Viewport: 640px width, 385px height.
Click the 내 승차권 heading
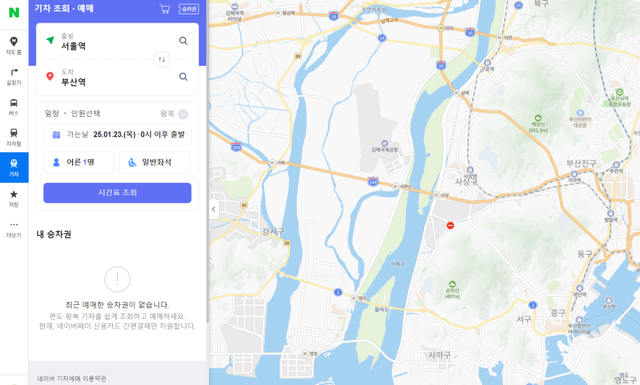point(54,234)
